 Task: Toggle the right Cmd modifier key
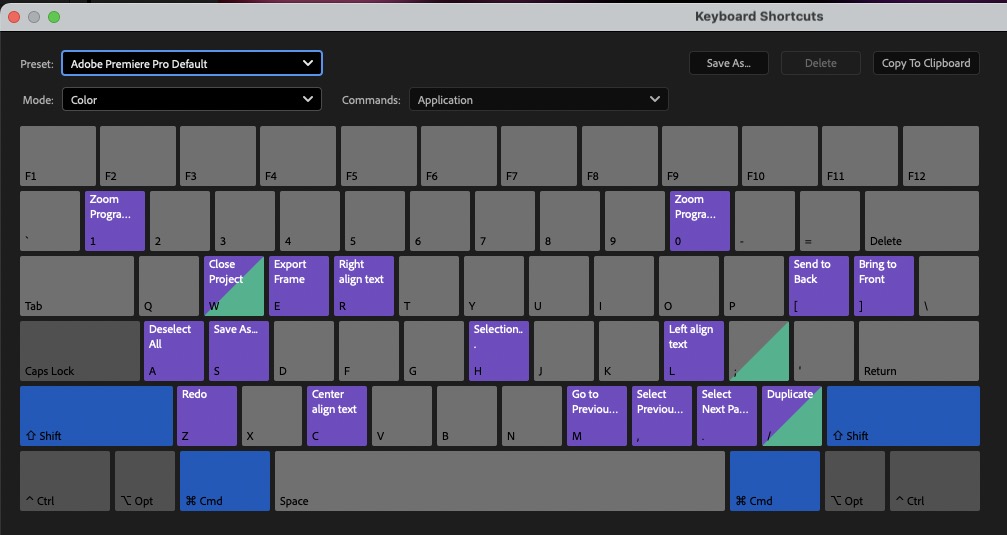tap(775, 481)
